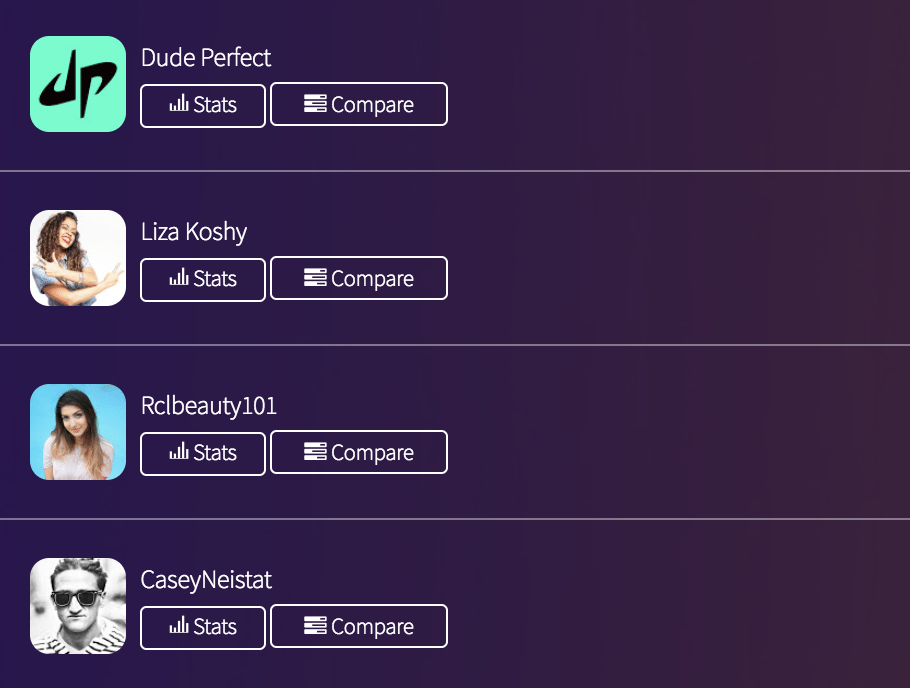Click CaseyNeistat's black-and-white avatar
The height and width of the screenshot is (688, 910).
[78, 606]
